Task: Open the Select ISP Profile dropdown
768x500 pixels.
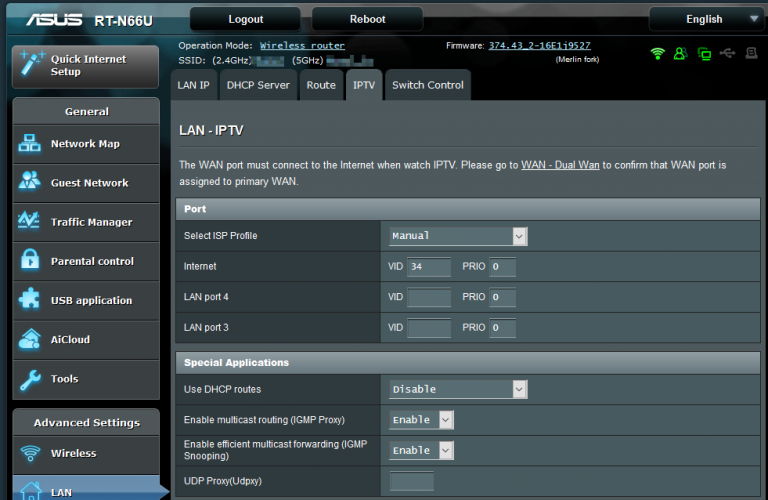Action: [457, 236]
